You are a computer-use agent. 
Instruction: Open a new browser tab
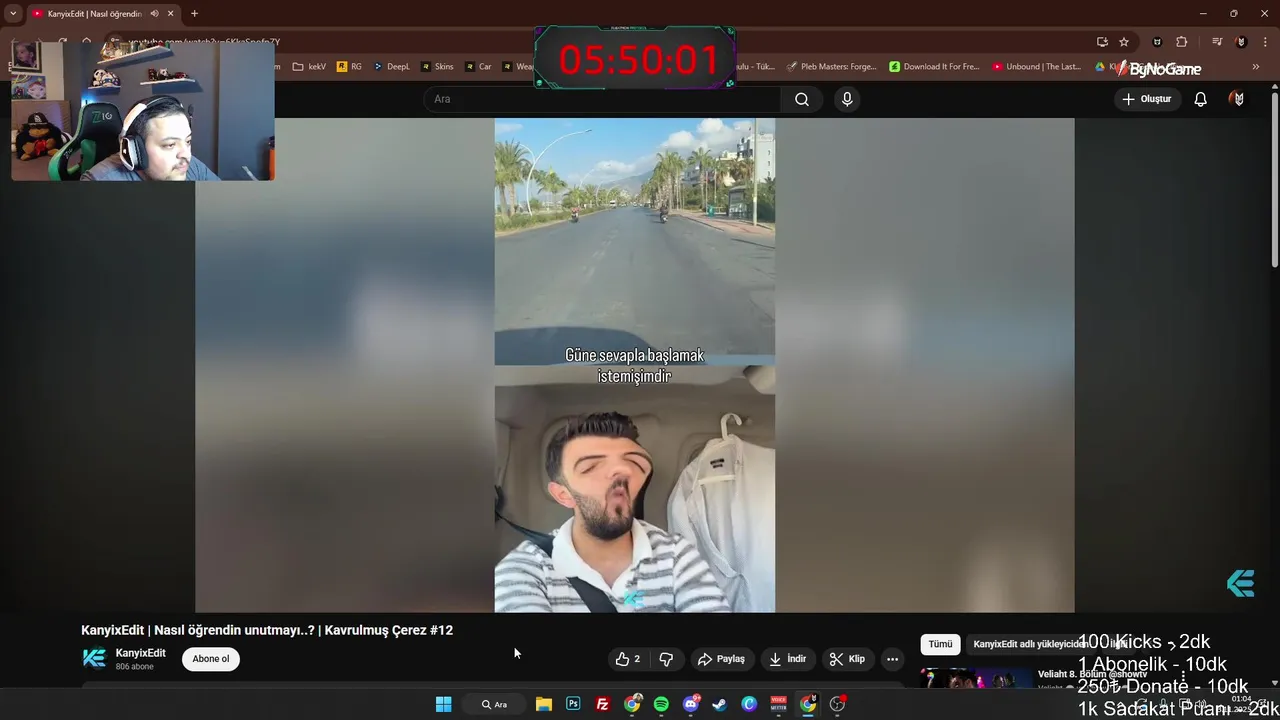coord(194,14)
